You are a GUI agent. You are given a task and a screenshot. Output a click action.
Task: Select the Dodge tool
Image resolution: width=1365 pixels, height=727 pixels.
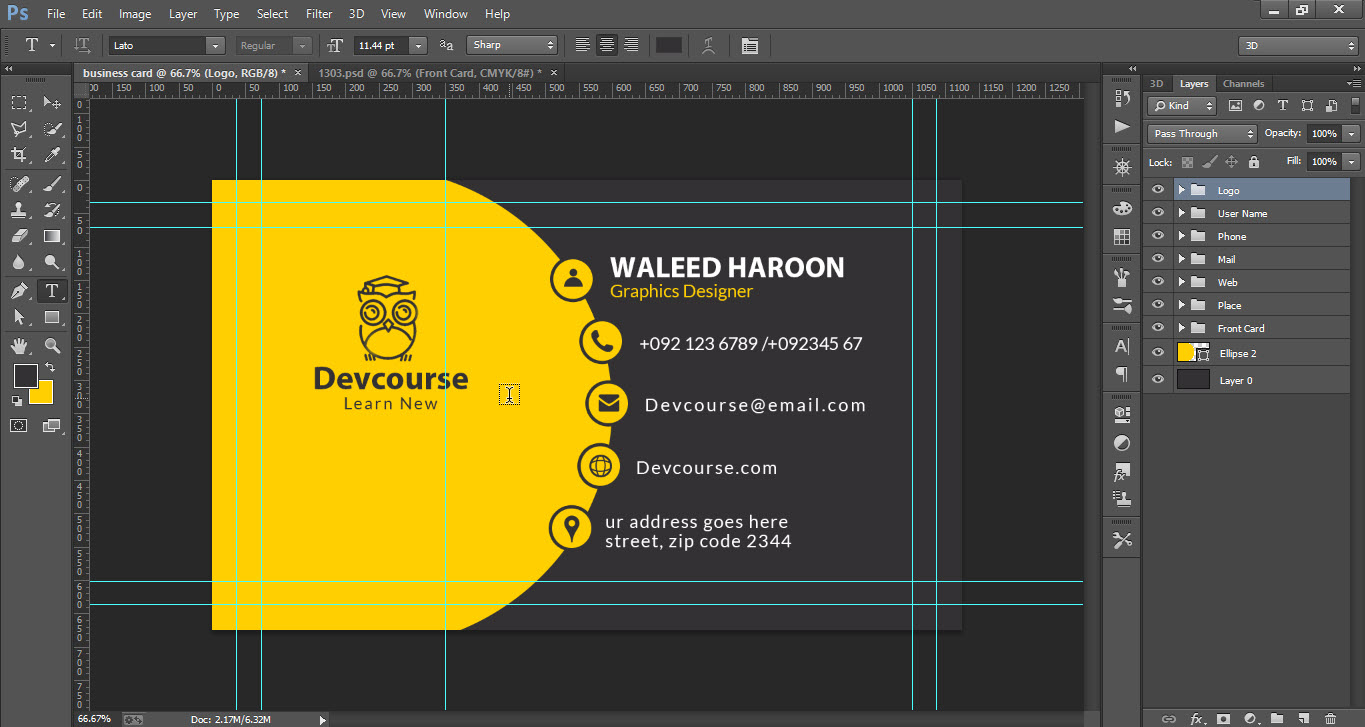(x=52, y=262)
